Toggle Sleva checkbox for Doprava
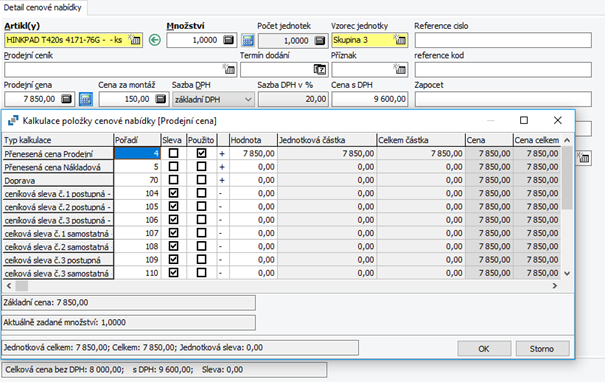 pyautogui.click(x=174, y=180)
